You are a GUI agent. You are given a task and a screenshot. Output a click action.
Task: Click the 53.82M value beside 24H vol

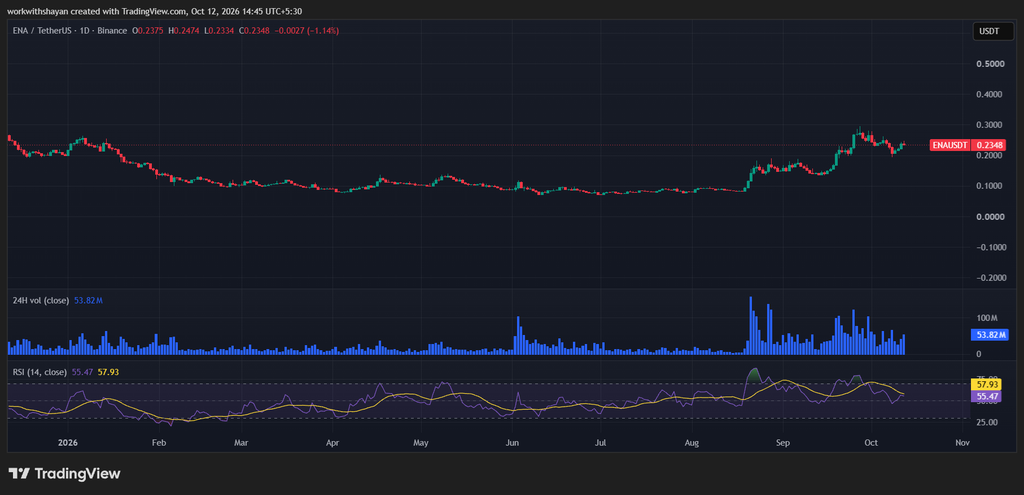click(x=88, y=300)
